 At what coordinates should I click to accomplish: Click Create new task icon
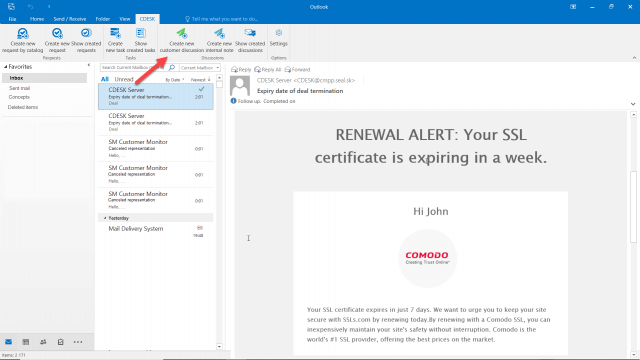click(115, 33)
